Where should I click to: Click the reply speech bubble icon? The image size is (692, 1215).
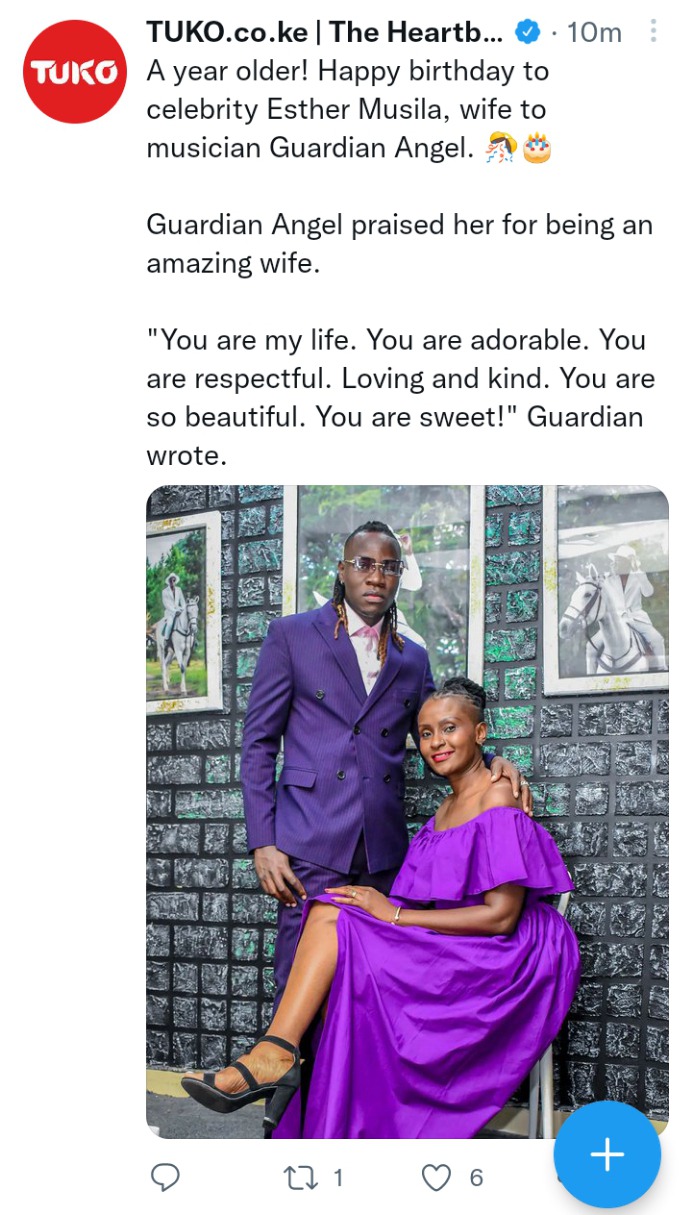click(x=165, y=1177)
